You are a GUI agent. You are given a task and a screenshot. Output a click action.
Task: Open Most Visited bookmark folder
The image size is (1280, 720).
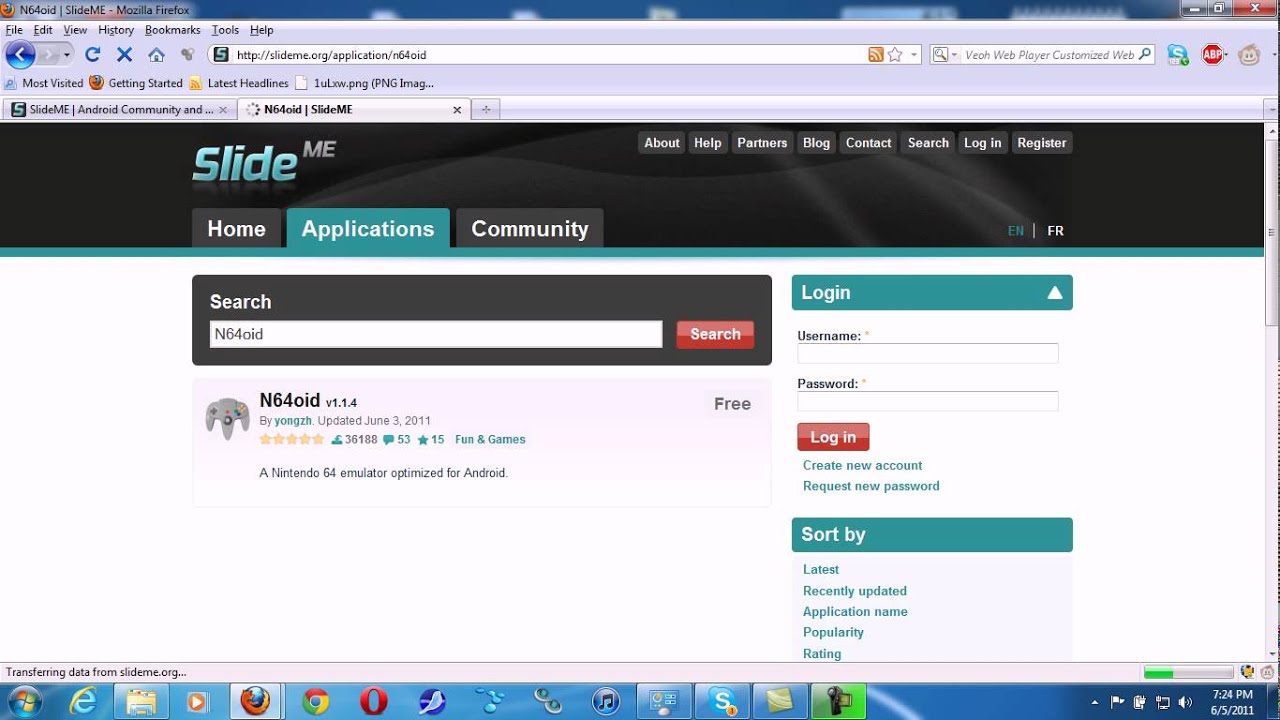pyautogui.click(x=44, y=83)
